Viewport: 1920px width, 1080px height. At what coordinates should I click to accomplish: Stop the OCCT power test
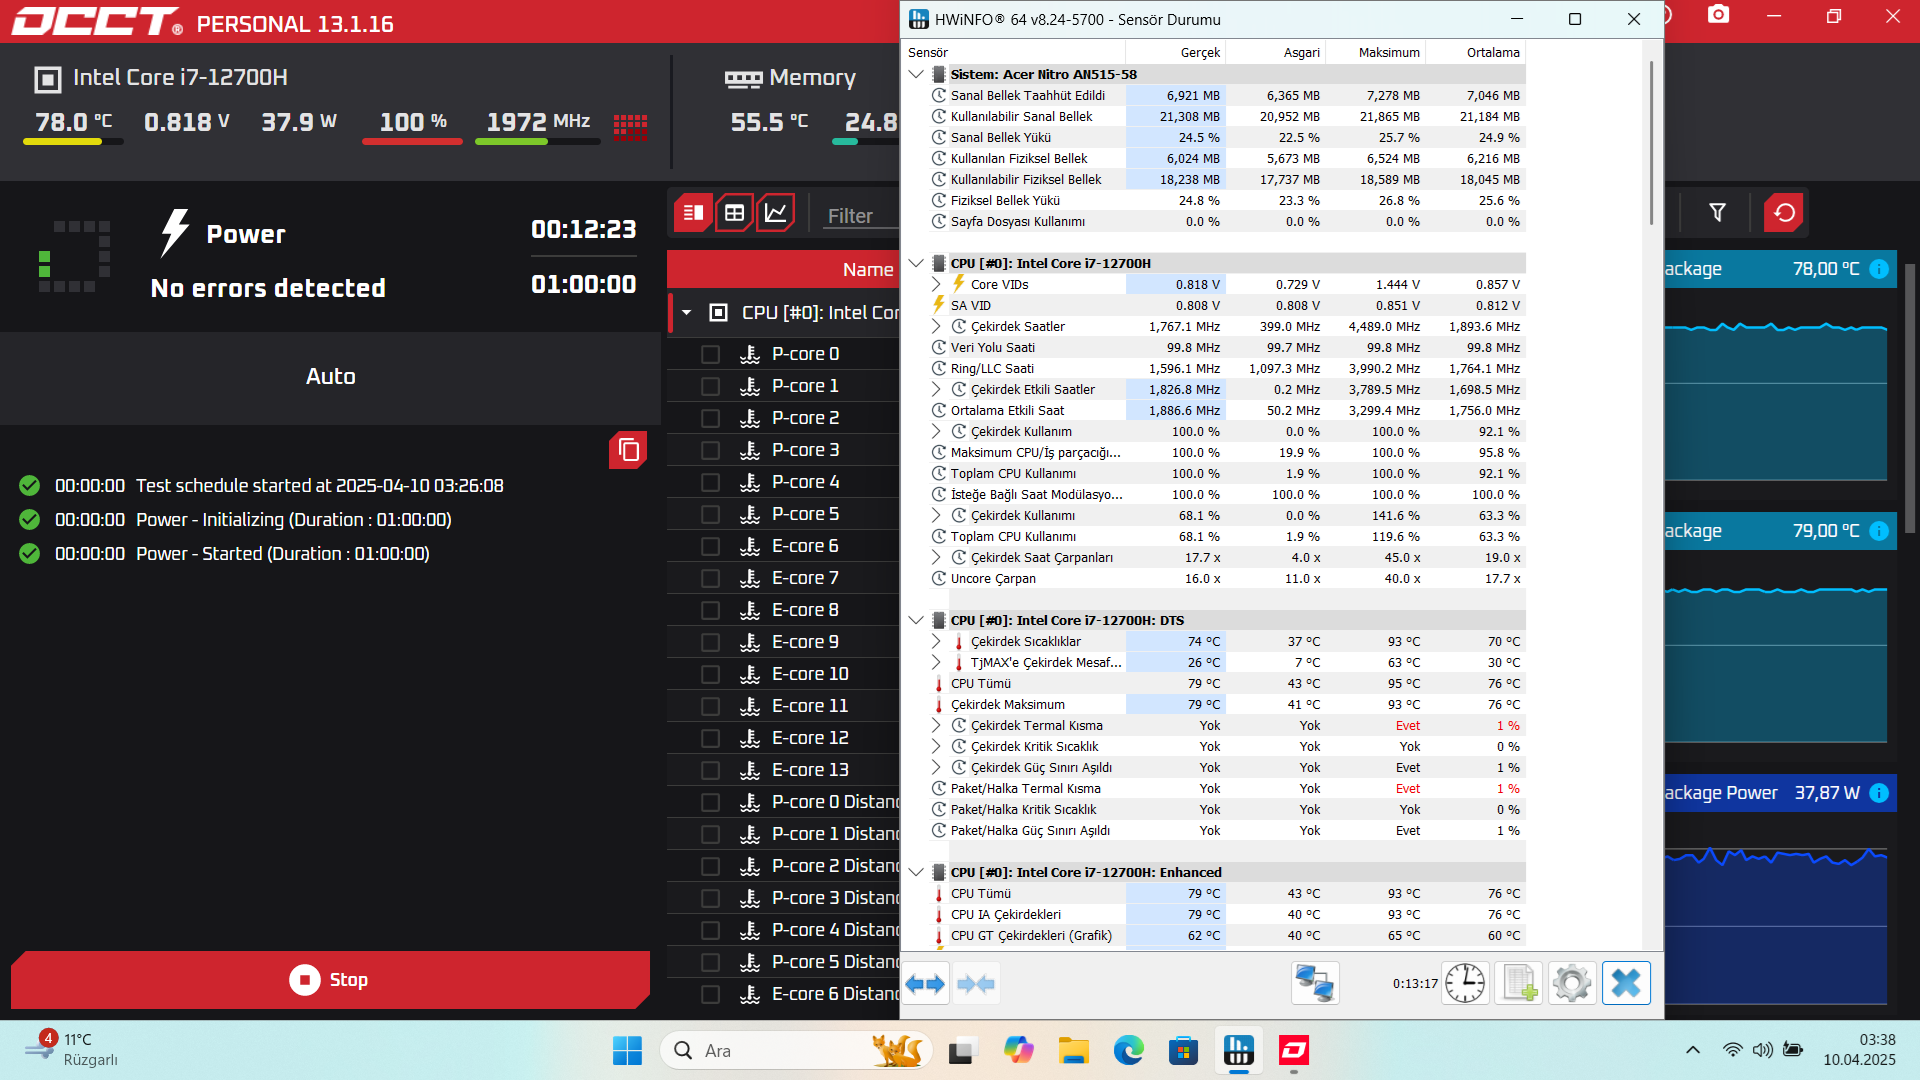[x=330, y=980]
